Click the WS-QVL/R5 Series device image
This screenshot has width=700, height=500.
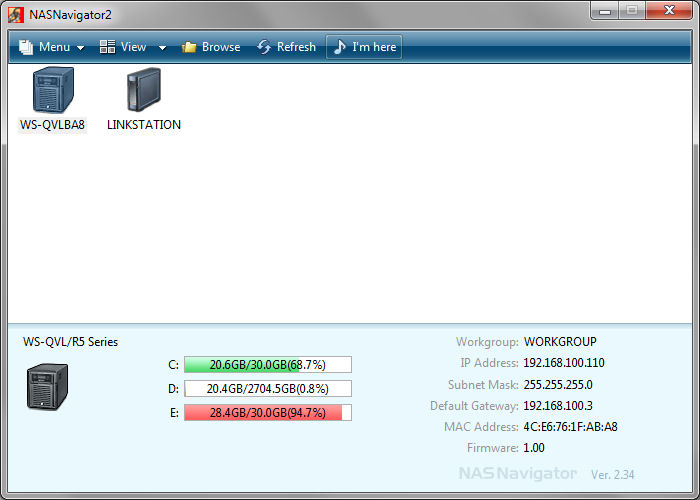pyautogui.click(x=47, y=387)
